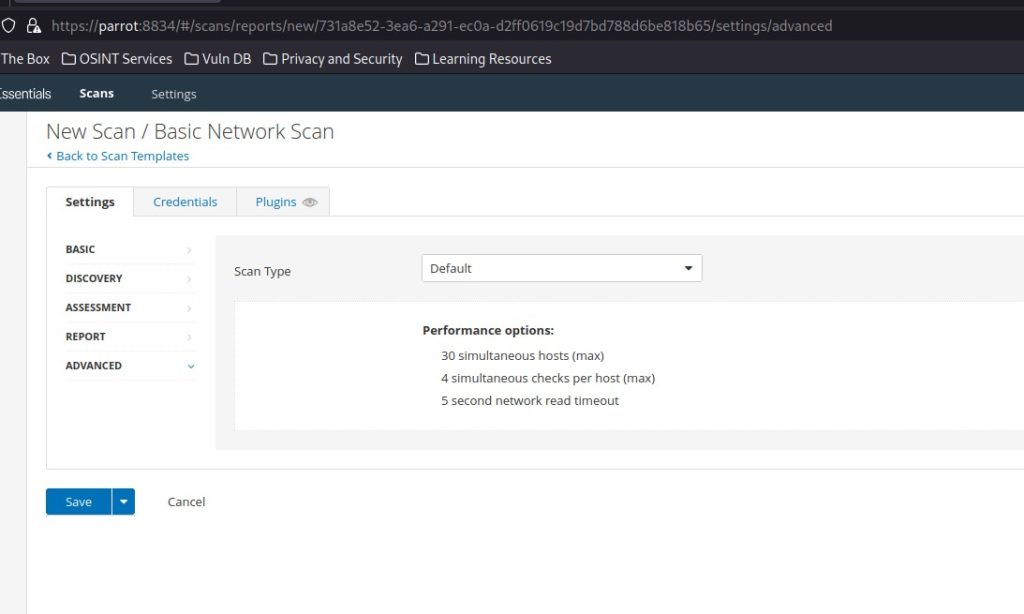The image size is (1024, 614).
Task: Open the Scan Type dropdown
Action: pyautogui.click(x=562, y=268)
